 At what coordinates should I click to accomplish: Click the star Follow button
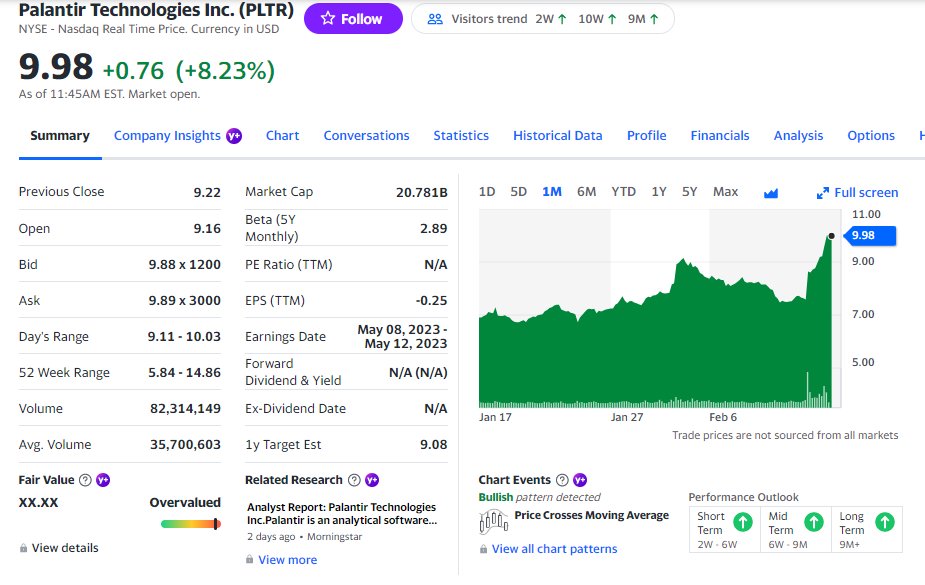[x=353, y=19]
